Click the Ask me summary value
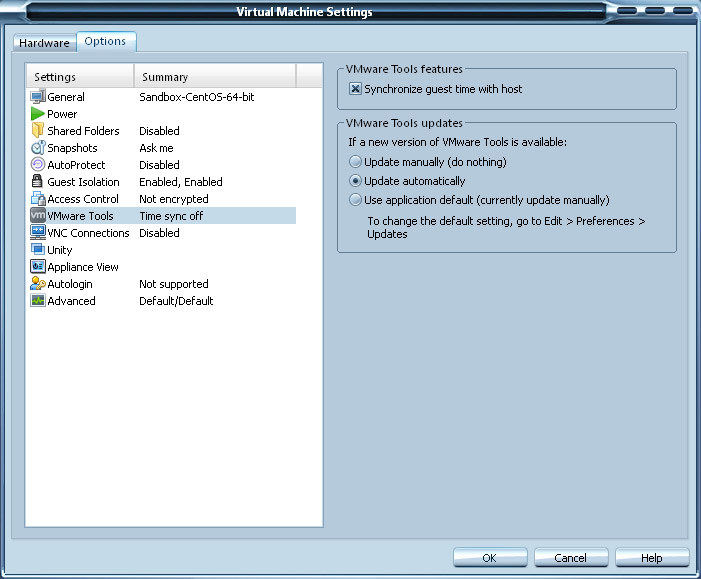Viewport: 701px width, 579px height. pyautogui.click(x=156, y=148)
